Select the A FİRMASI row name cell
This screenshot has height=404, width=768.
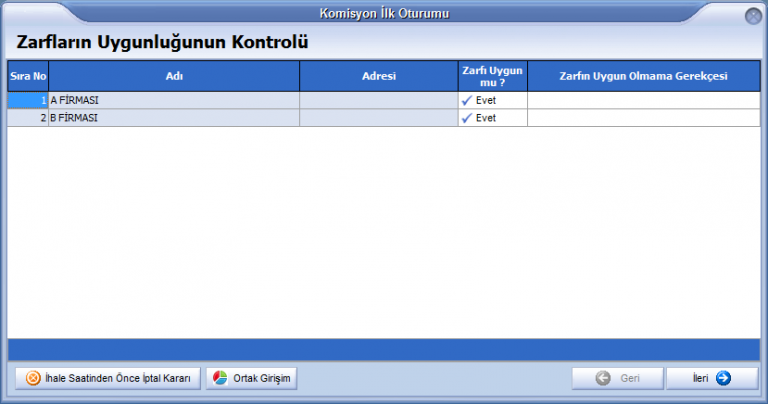174,100
